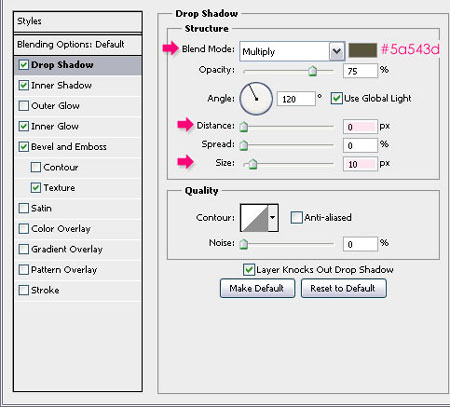
Task: Select the Texture style row
Action: (78, 188)
